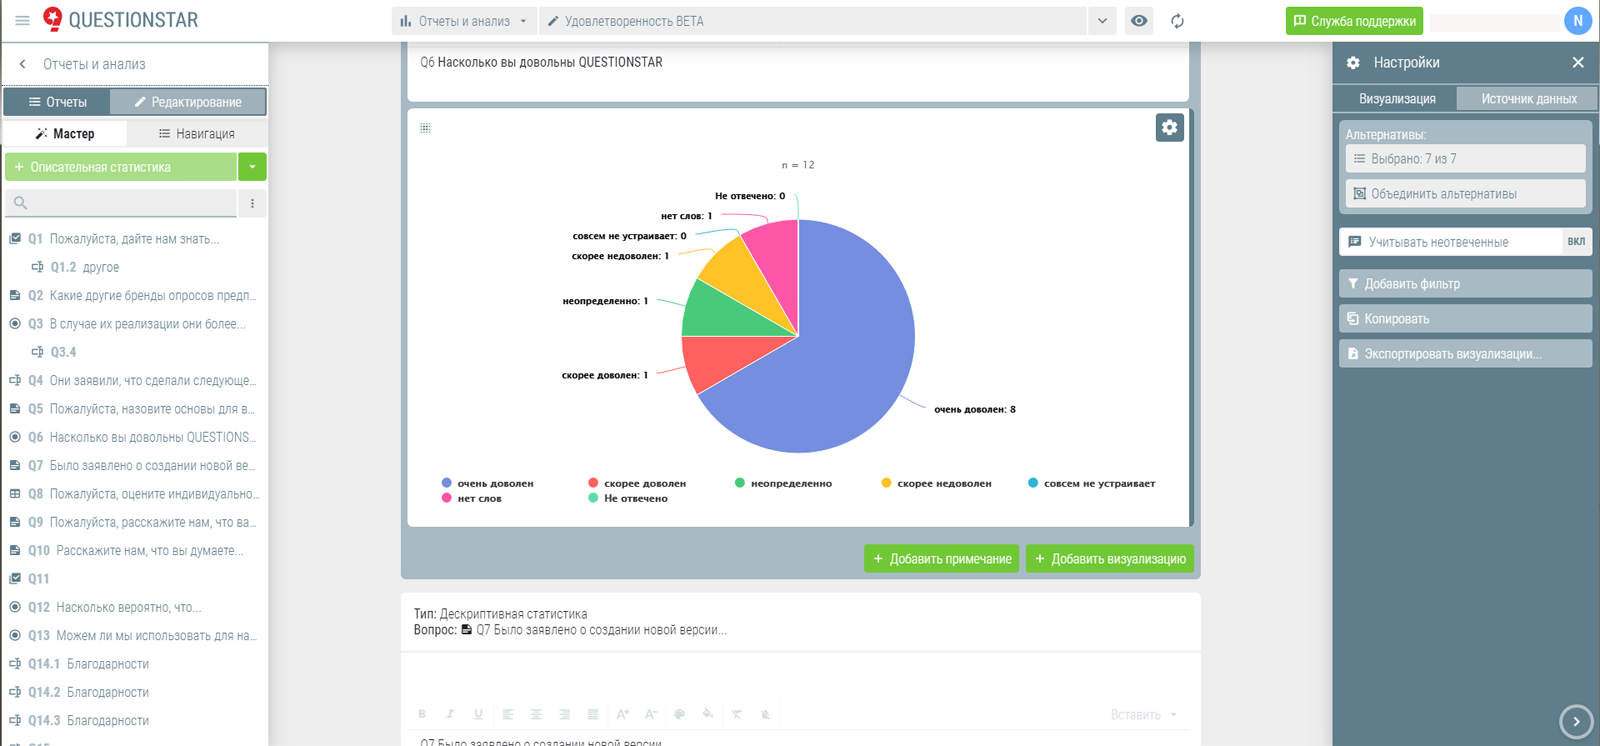Open Визуализация settings tab
The width and height of the screenshot is (1600, 746).
coord(1397,99)
